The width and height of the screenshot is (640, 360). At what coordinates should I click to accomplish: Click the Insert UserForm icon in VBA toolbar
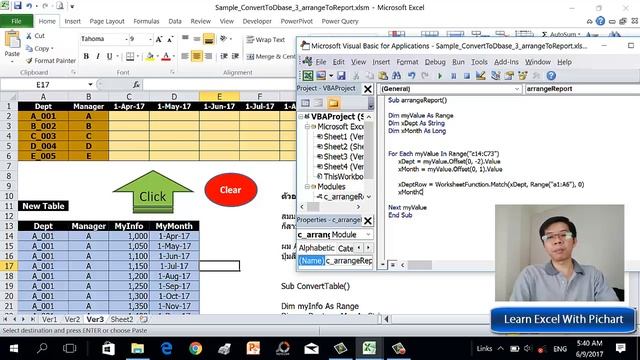[321, 76]
